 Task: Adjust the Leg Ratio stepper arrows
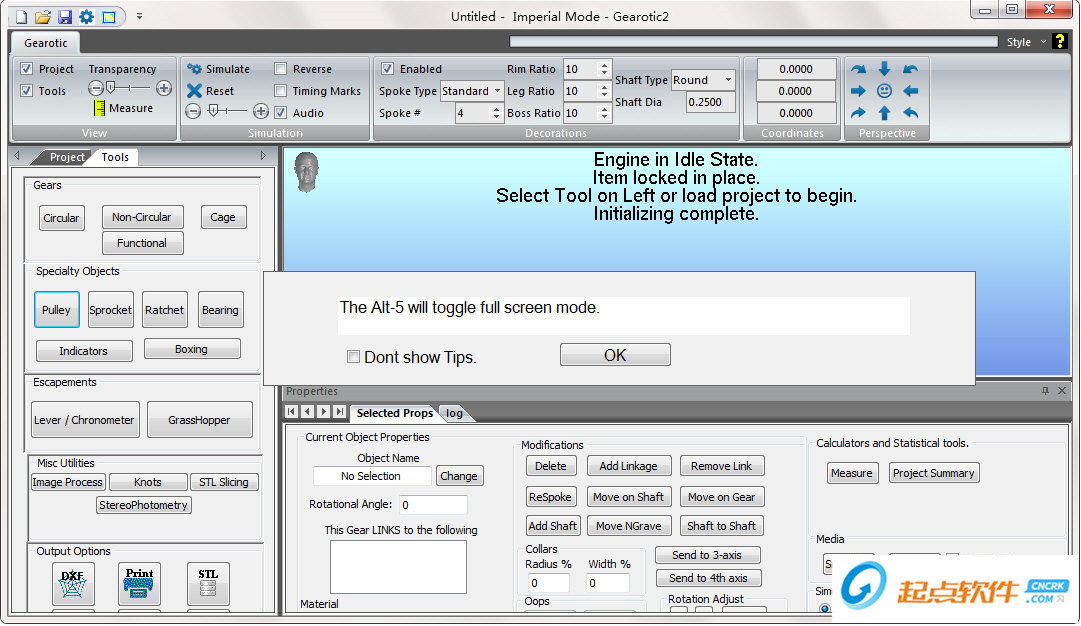[x=604, y=91]
